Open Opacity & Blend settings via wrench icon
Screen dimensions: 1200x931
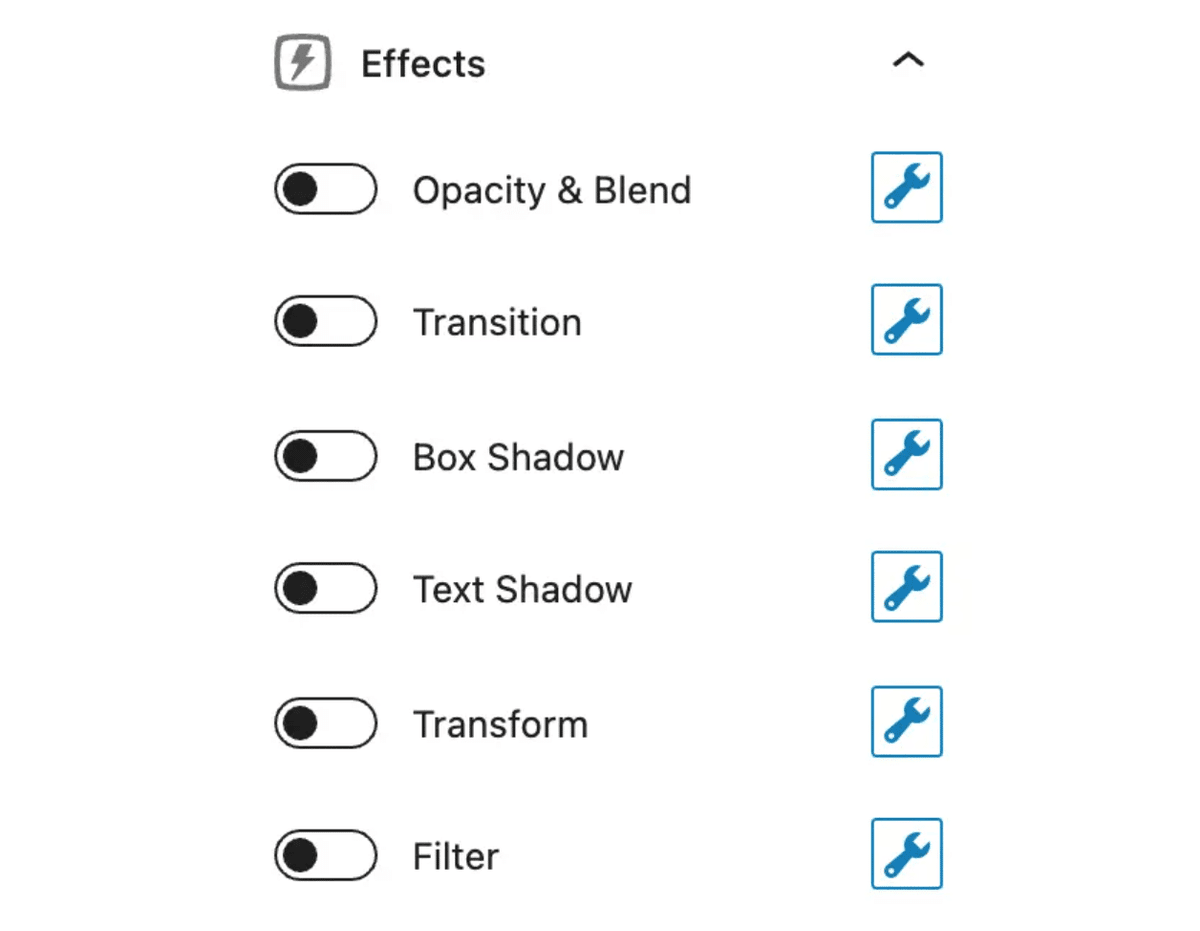click(x=906, y=188)
